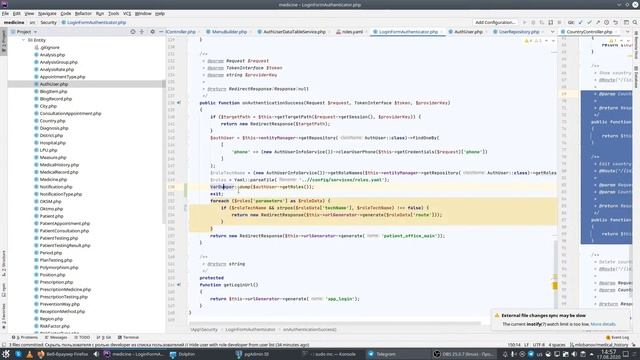The width and height of the screenshot is (640, 360).
Task: Open the TODO tool window
Action: (82, 338)
